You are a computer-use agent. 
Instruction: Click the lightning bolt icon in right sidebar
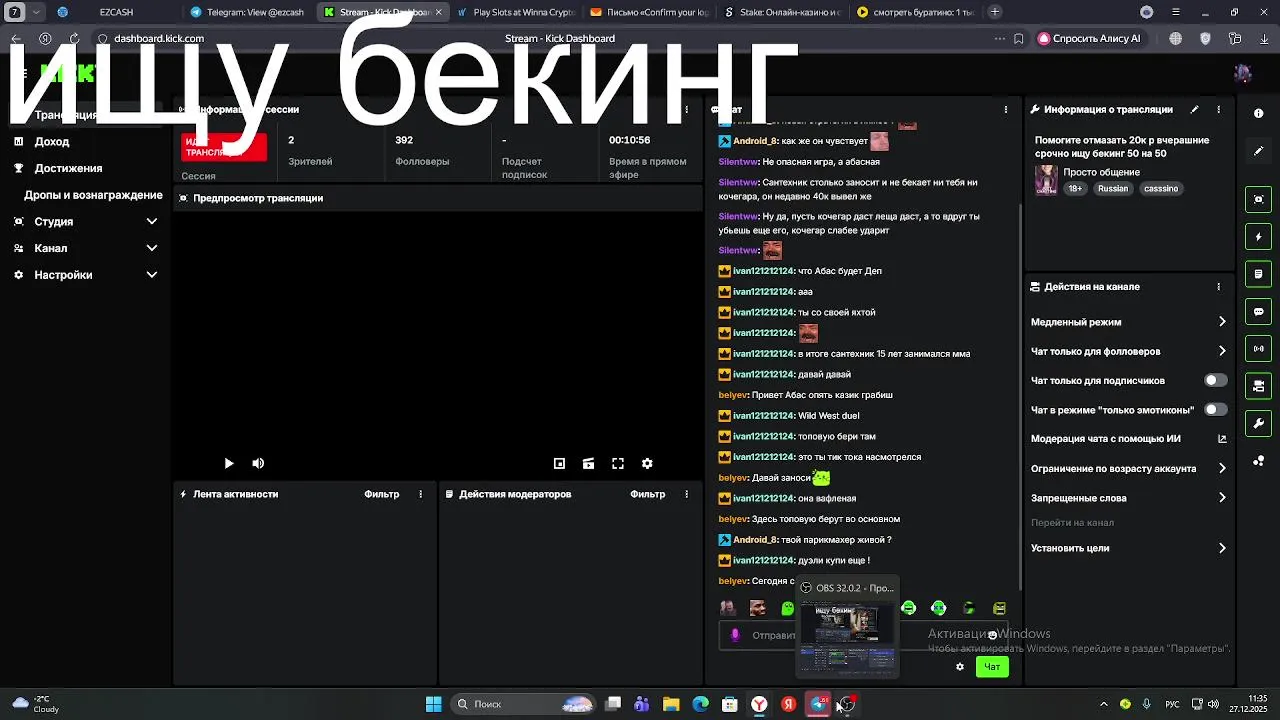1258,237
